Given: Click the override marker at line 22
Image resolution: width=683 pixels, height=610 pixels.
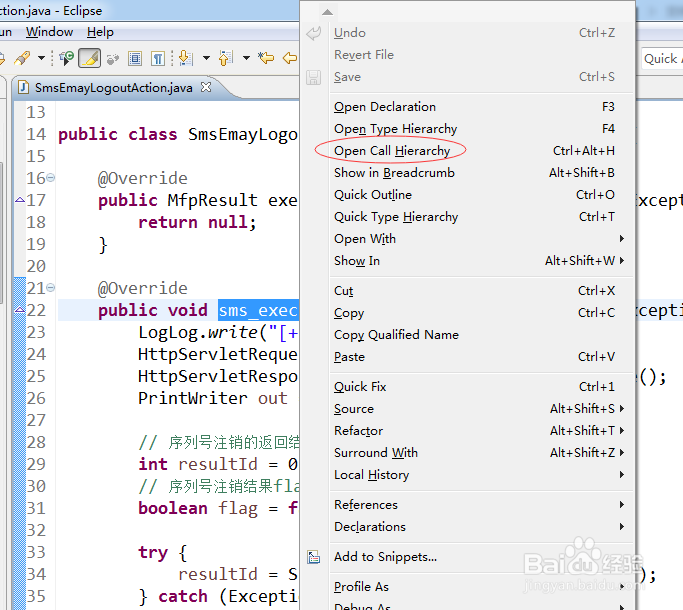Looking at the screenshot, I should coord(20,310).
